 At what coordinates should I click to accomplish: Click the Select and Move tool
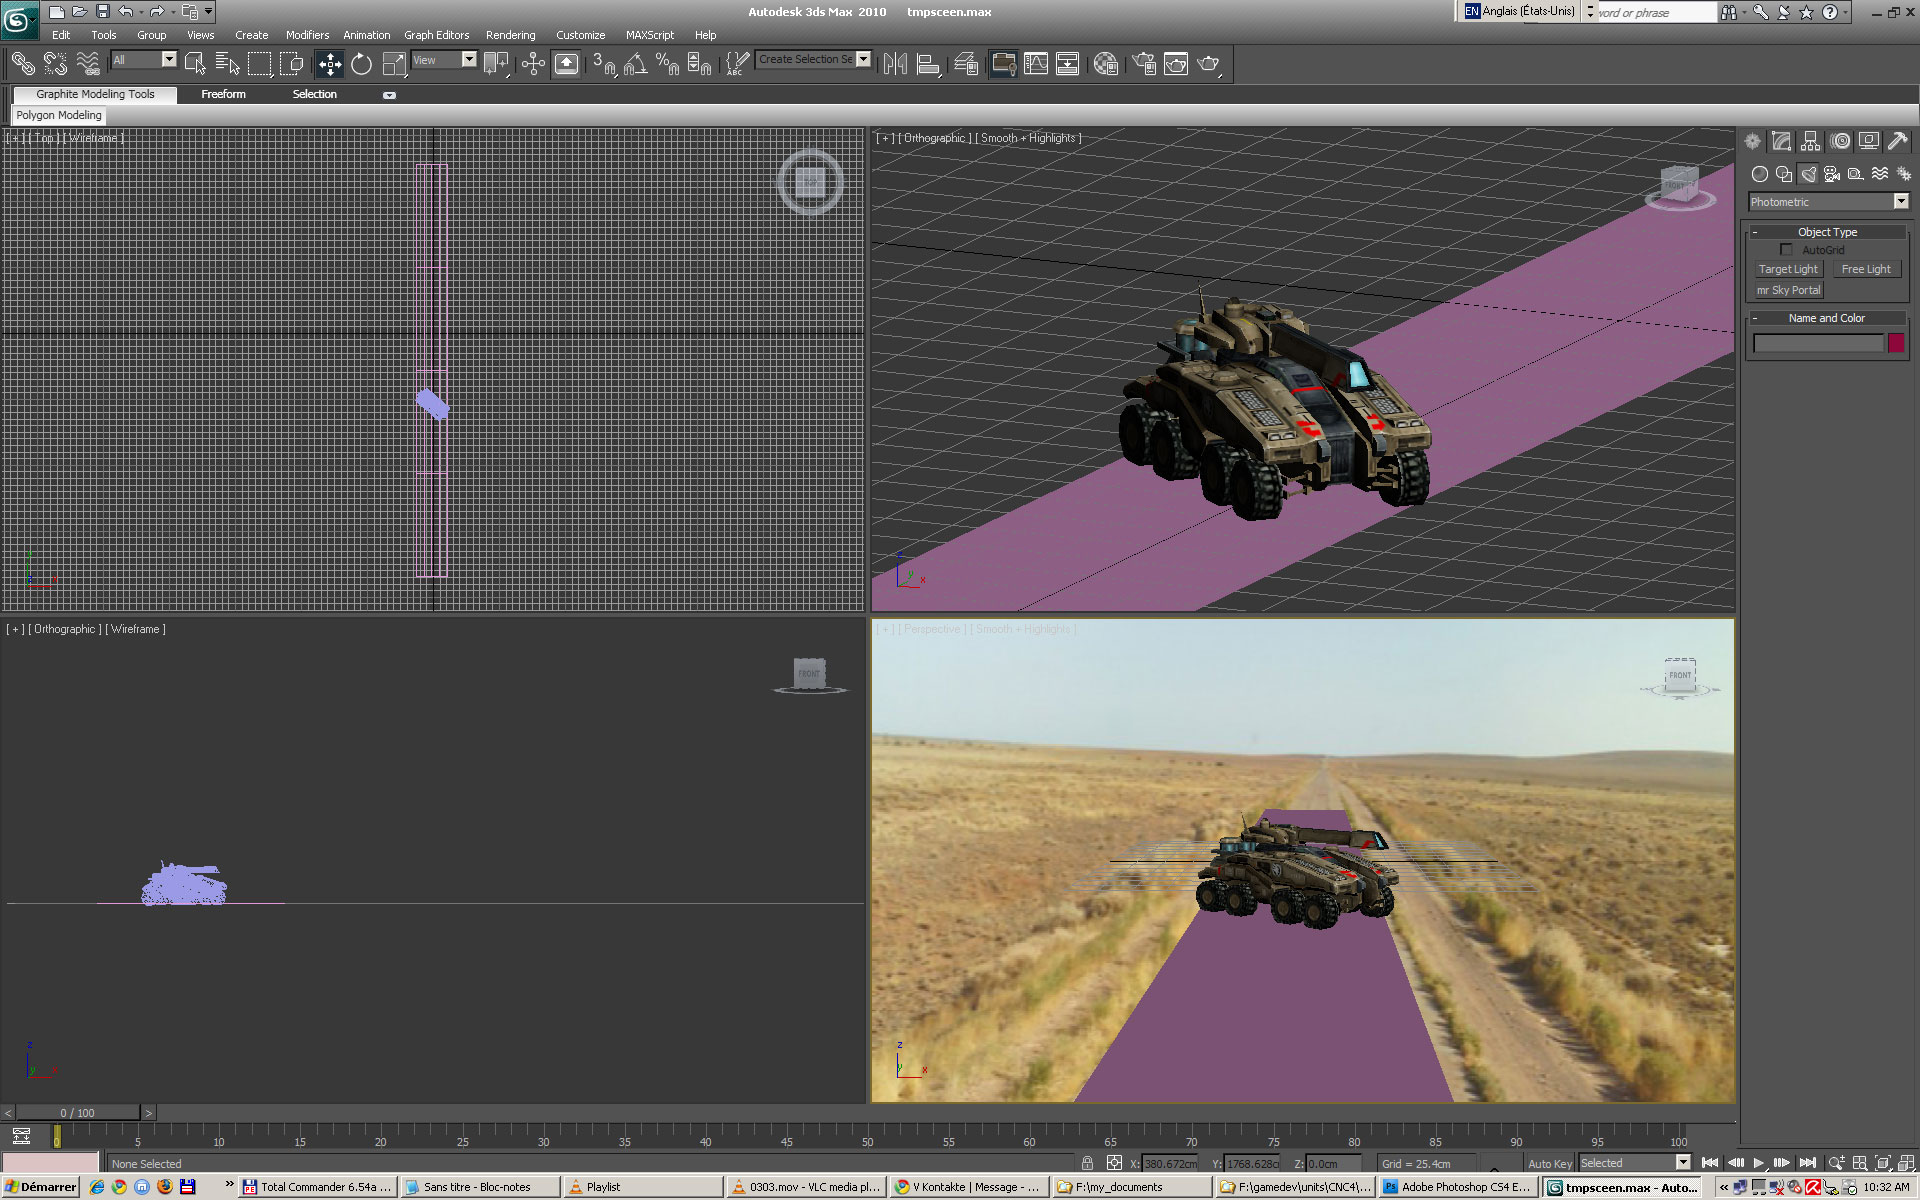pyautogui.click(x=329, y=64)
